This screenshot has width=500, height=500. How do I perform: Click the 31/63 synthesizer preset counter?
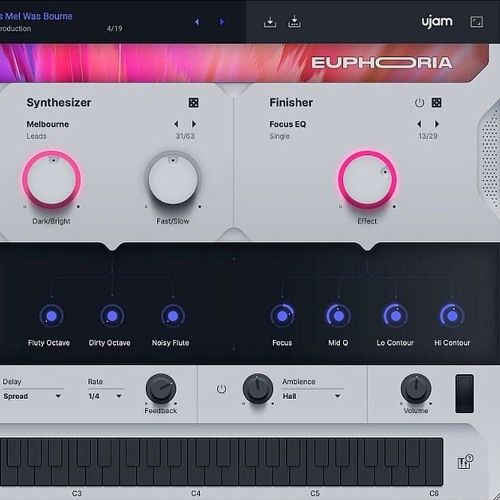click(185, 136)
